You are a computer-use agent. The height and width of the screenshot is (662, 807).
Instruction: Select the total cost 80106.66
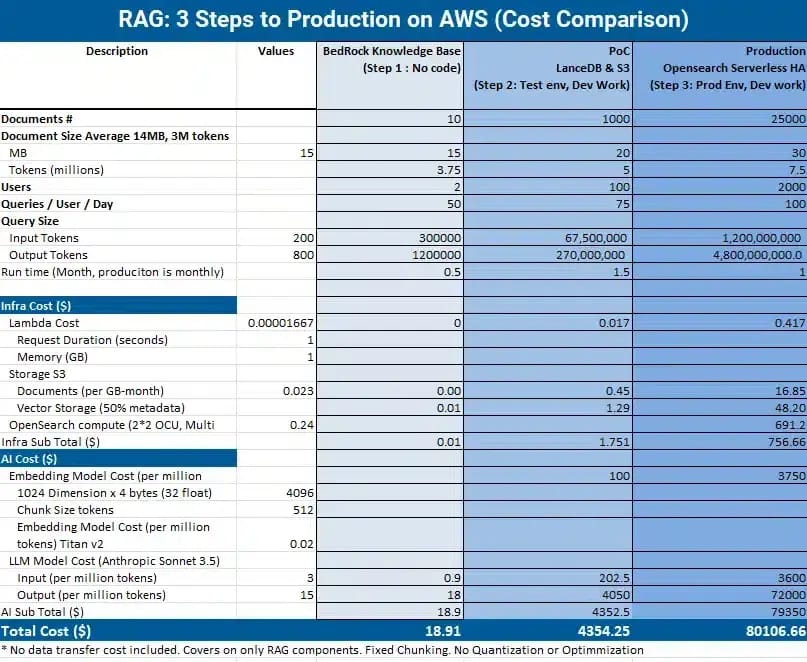click(x=776, y=631)
